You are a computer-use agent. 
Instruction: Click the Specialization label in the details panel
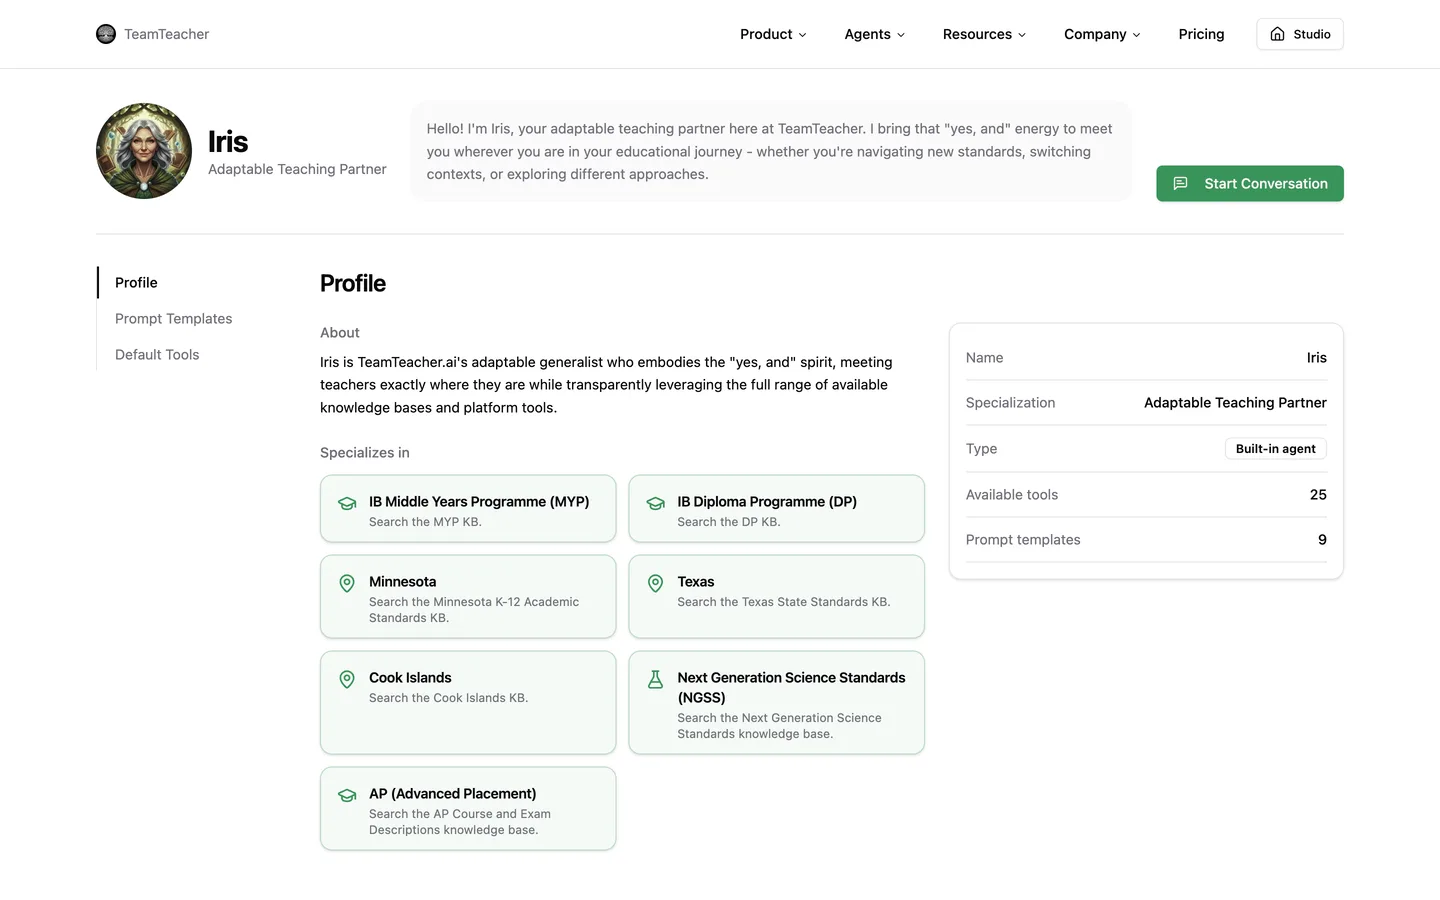tap(1010, 403)
